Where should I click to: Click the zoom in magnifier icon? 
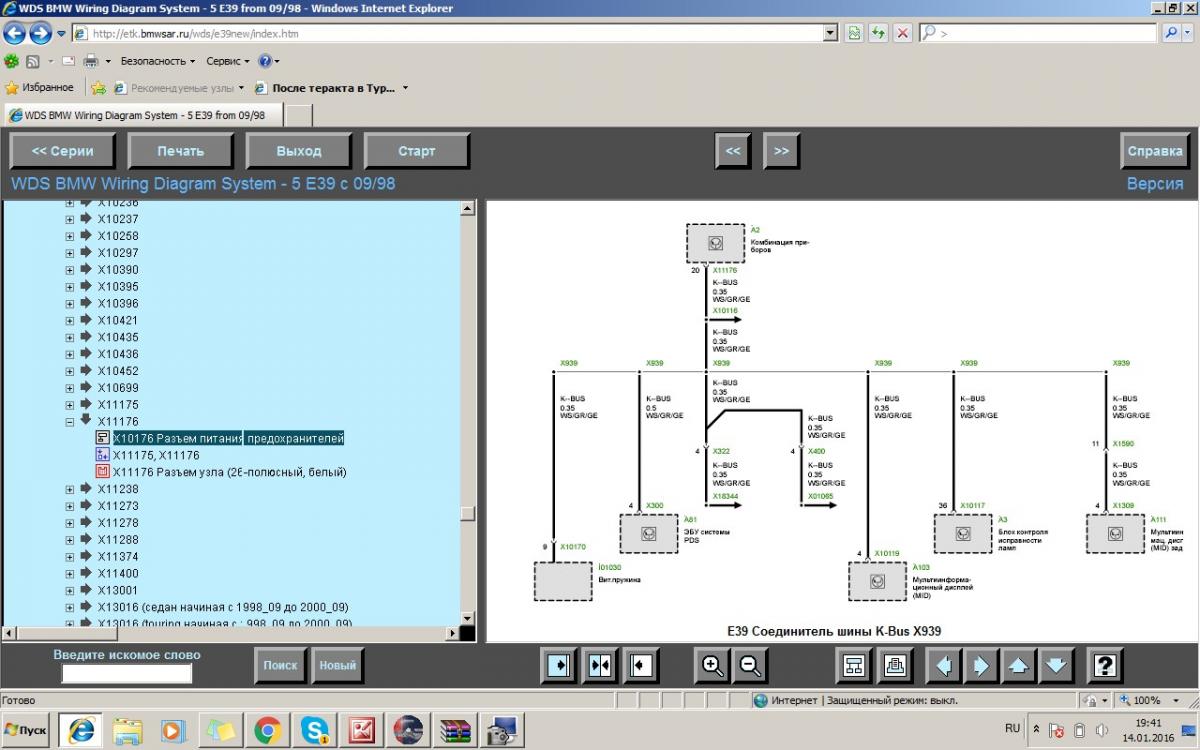coord(712,665)
